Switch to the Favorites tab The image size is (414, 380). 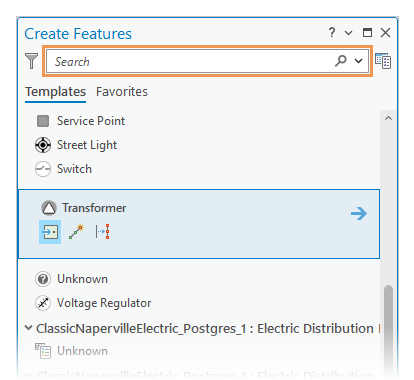122,92
